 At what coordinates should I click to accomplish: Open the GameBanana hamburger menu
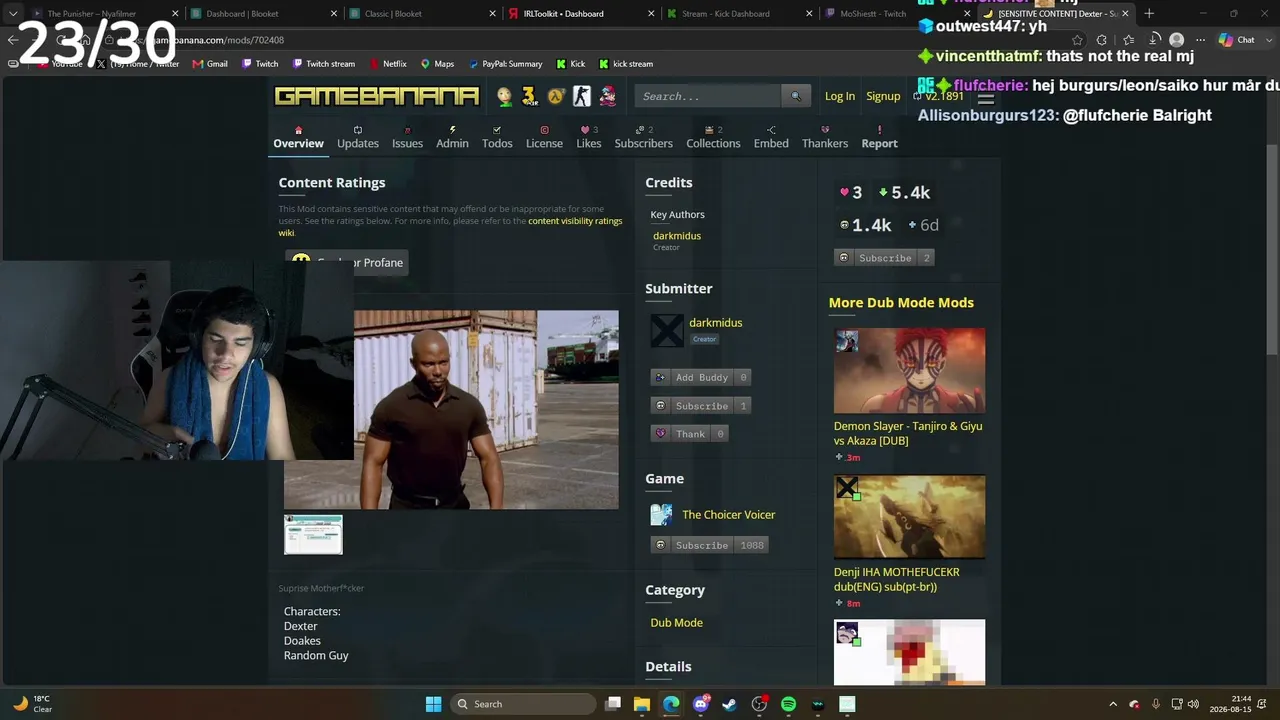click(986, 98)
